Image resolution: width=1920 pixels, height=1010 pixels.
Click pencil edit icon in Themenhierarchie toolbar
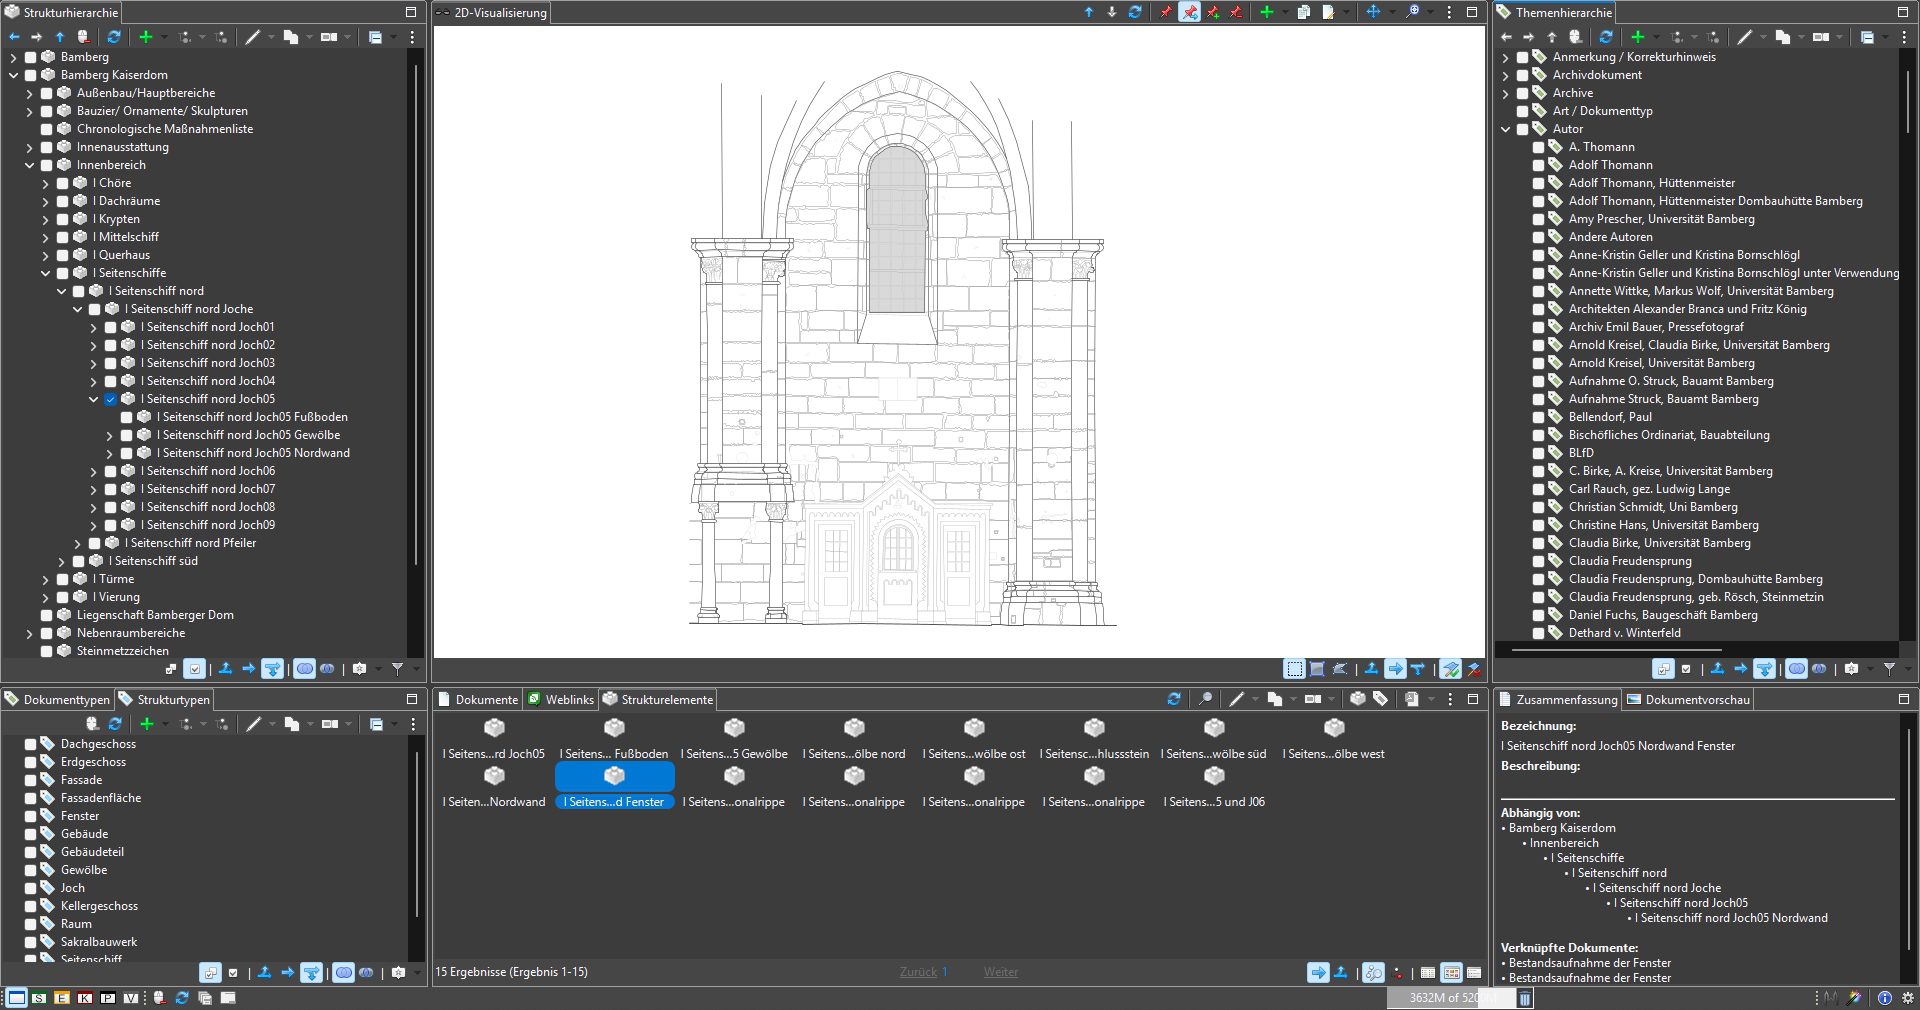[1744, 37]
